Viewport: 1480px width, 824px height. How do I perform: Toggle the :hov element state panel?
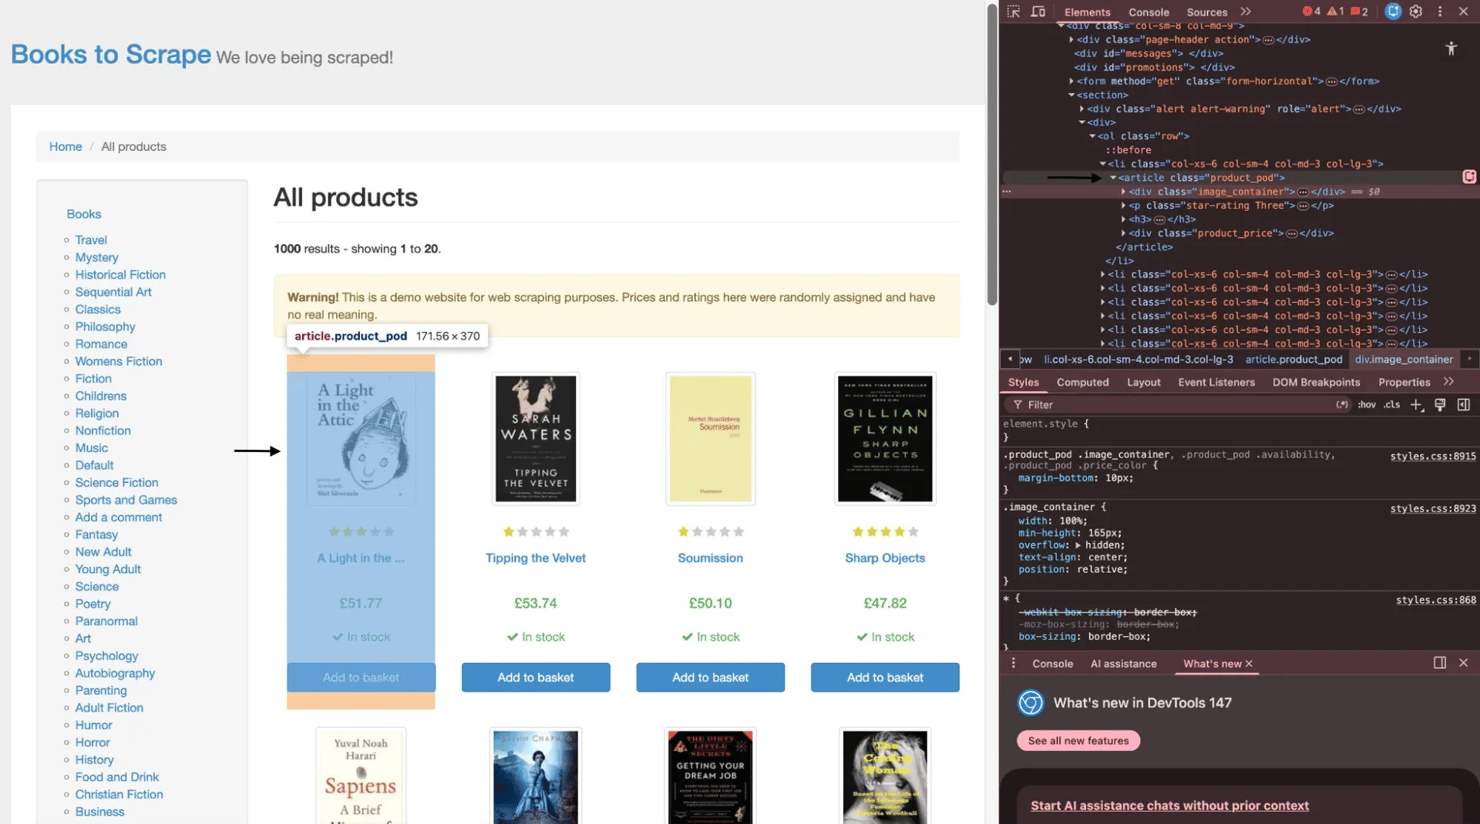[1366, 405]
